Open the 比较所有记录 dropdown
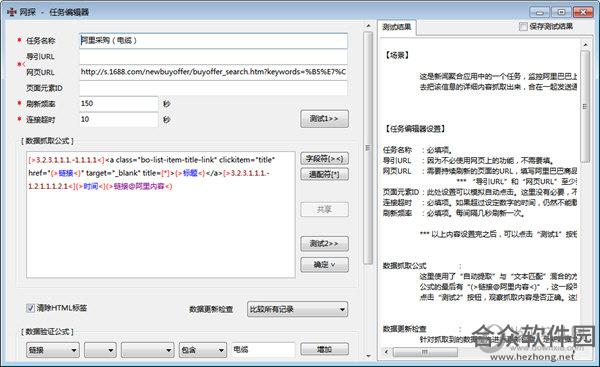The width and height of the screenshot is (600, 367). (x=297, y=309)
